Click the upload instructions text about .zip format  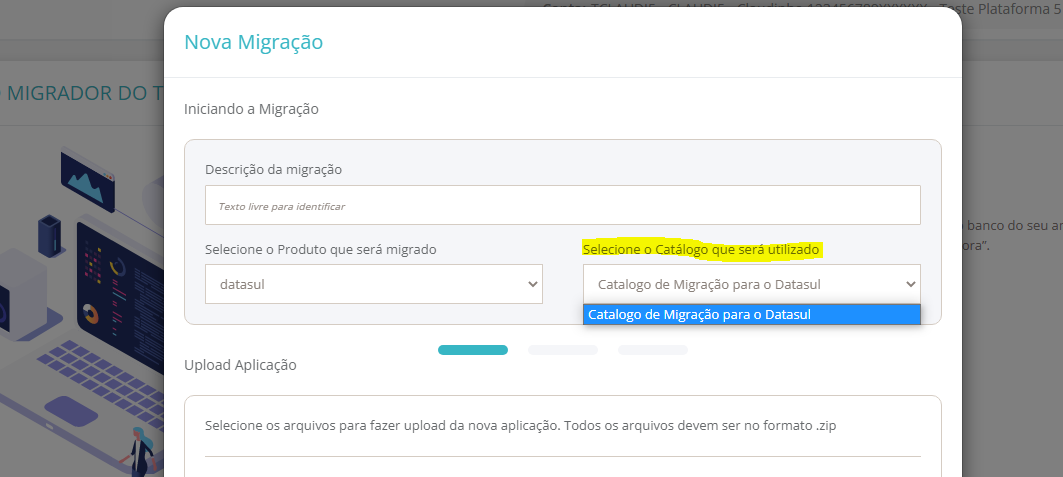tap(521, 426)
